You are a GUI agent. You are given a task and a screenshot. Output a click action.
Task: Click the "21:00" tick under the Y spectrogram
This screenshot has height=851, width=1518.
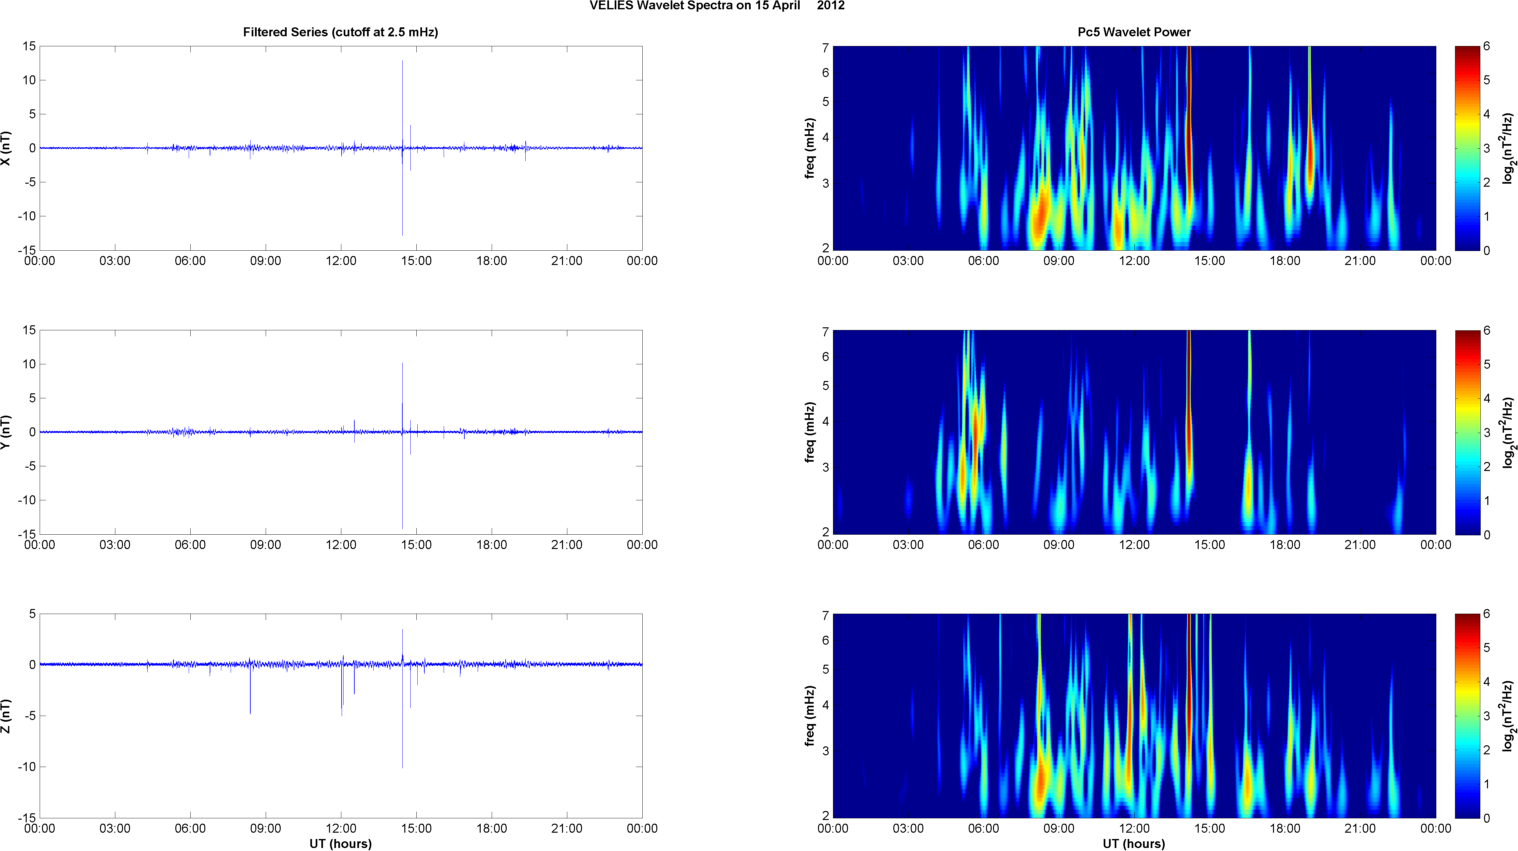pyautogui.click(x=1360, y=545)
